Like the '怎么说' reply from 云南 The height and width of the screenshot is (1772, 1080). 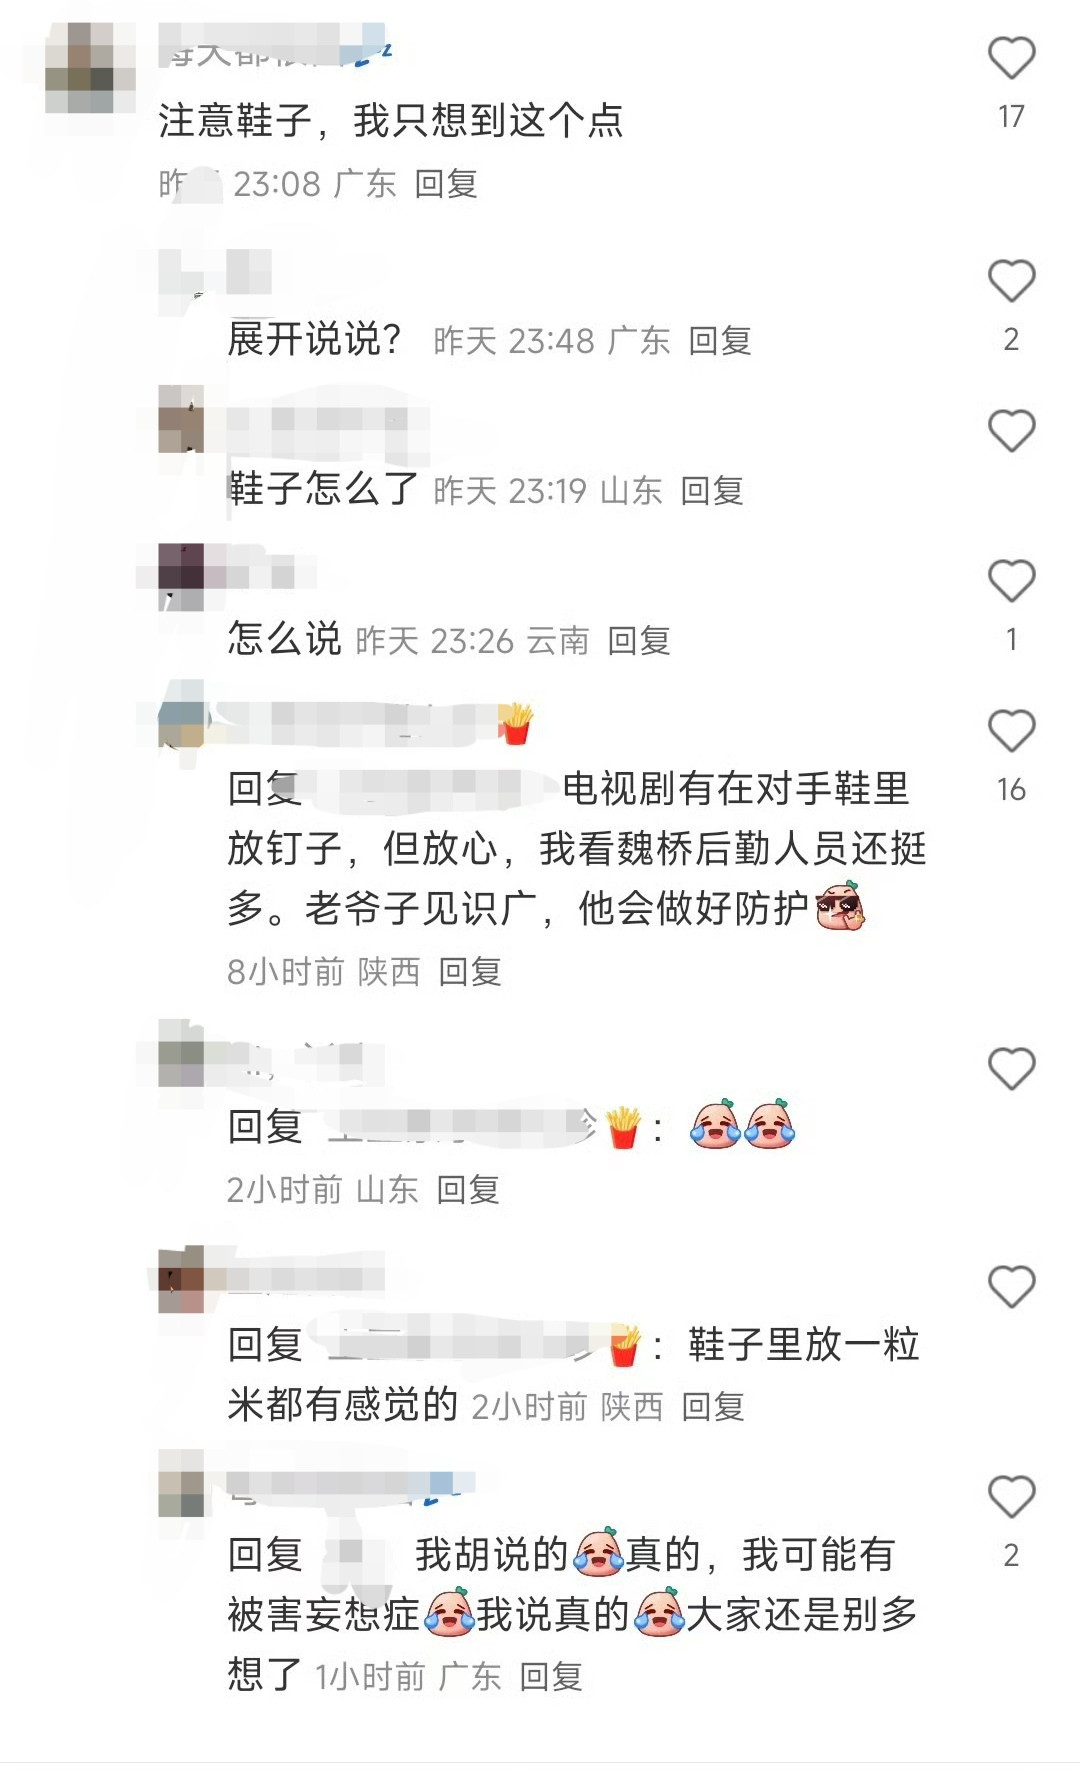coord(1011,581)
